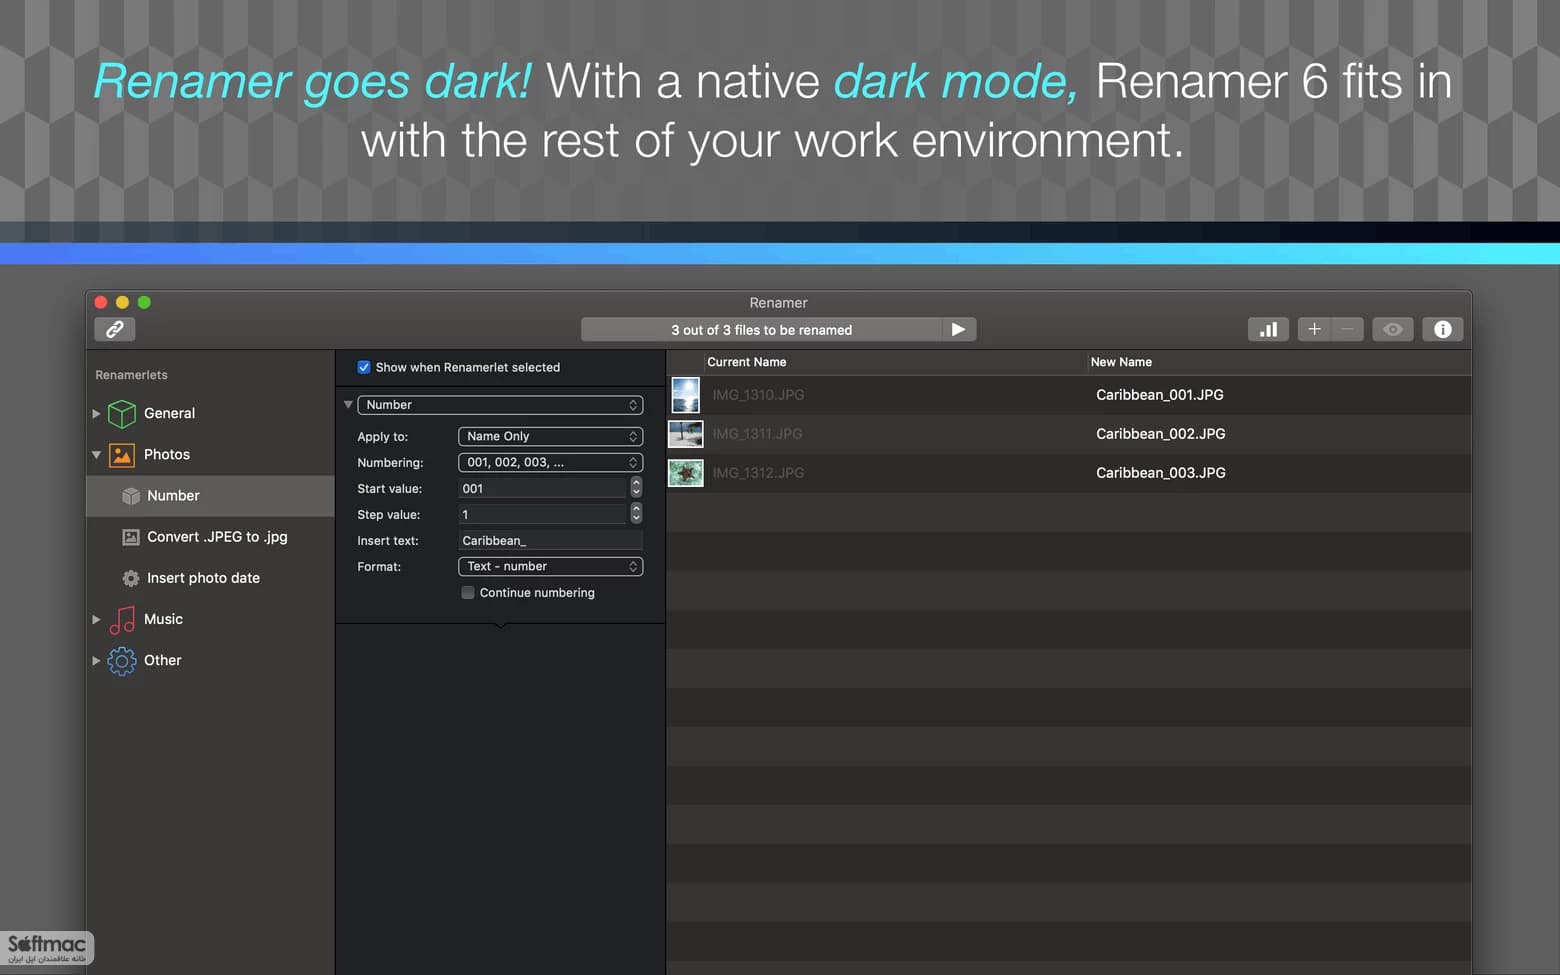The height and width of the screenshot is (975, 1560).
Task: Click new name Caribbean_002.JPG
Action: (1161, 434)
